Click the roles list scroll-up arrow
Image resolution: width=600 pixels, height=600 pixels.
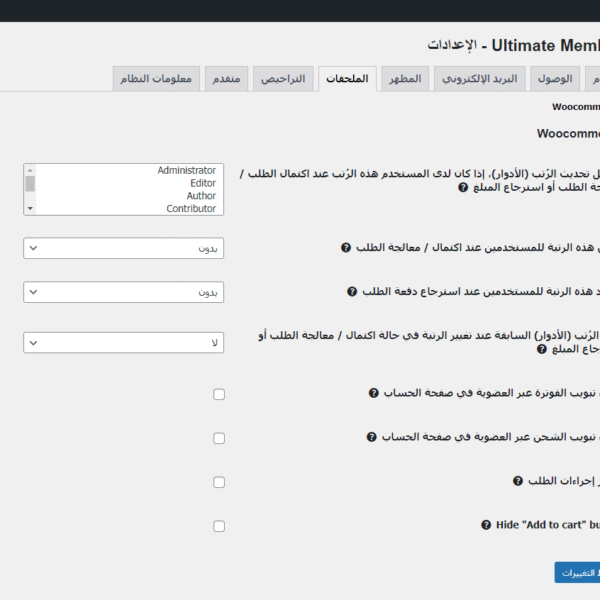30,170
